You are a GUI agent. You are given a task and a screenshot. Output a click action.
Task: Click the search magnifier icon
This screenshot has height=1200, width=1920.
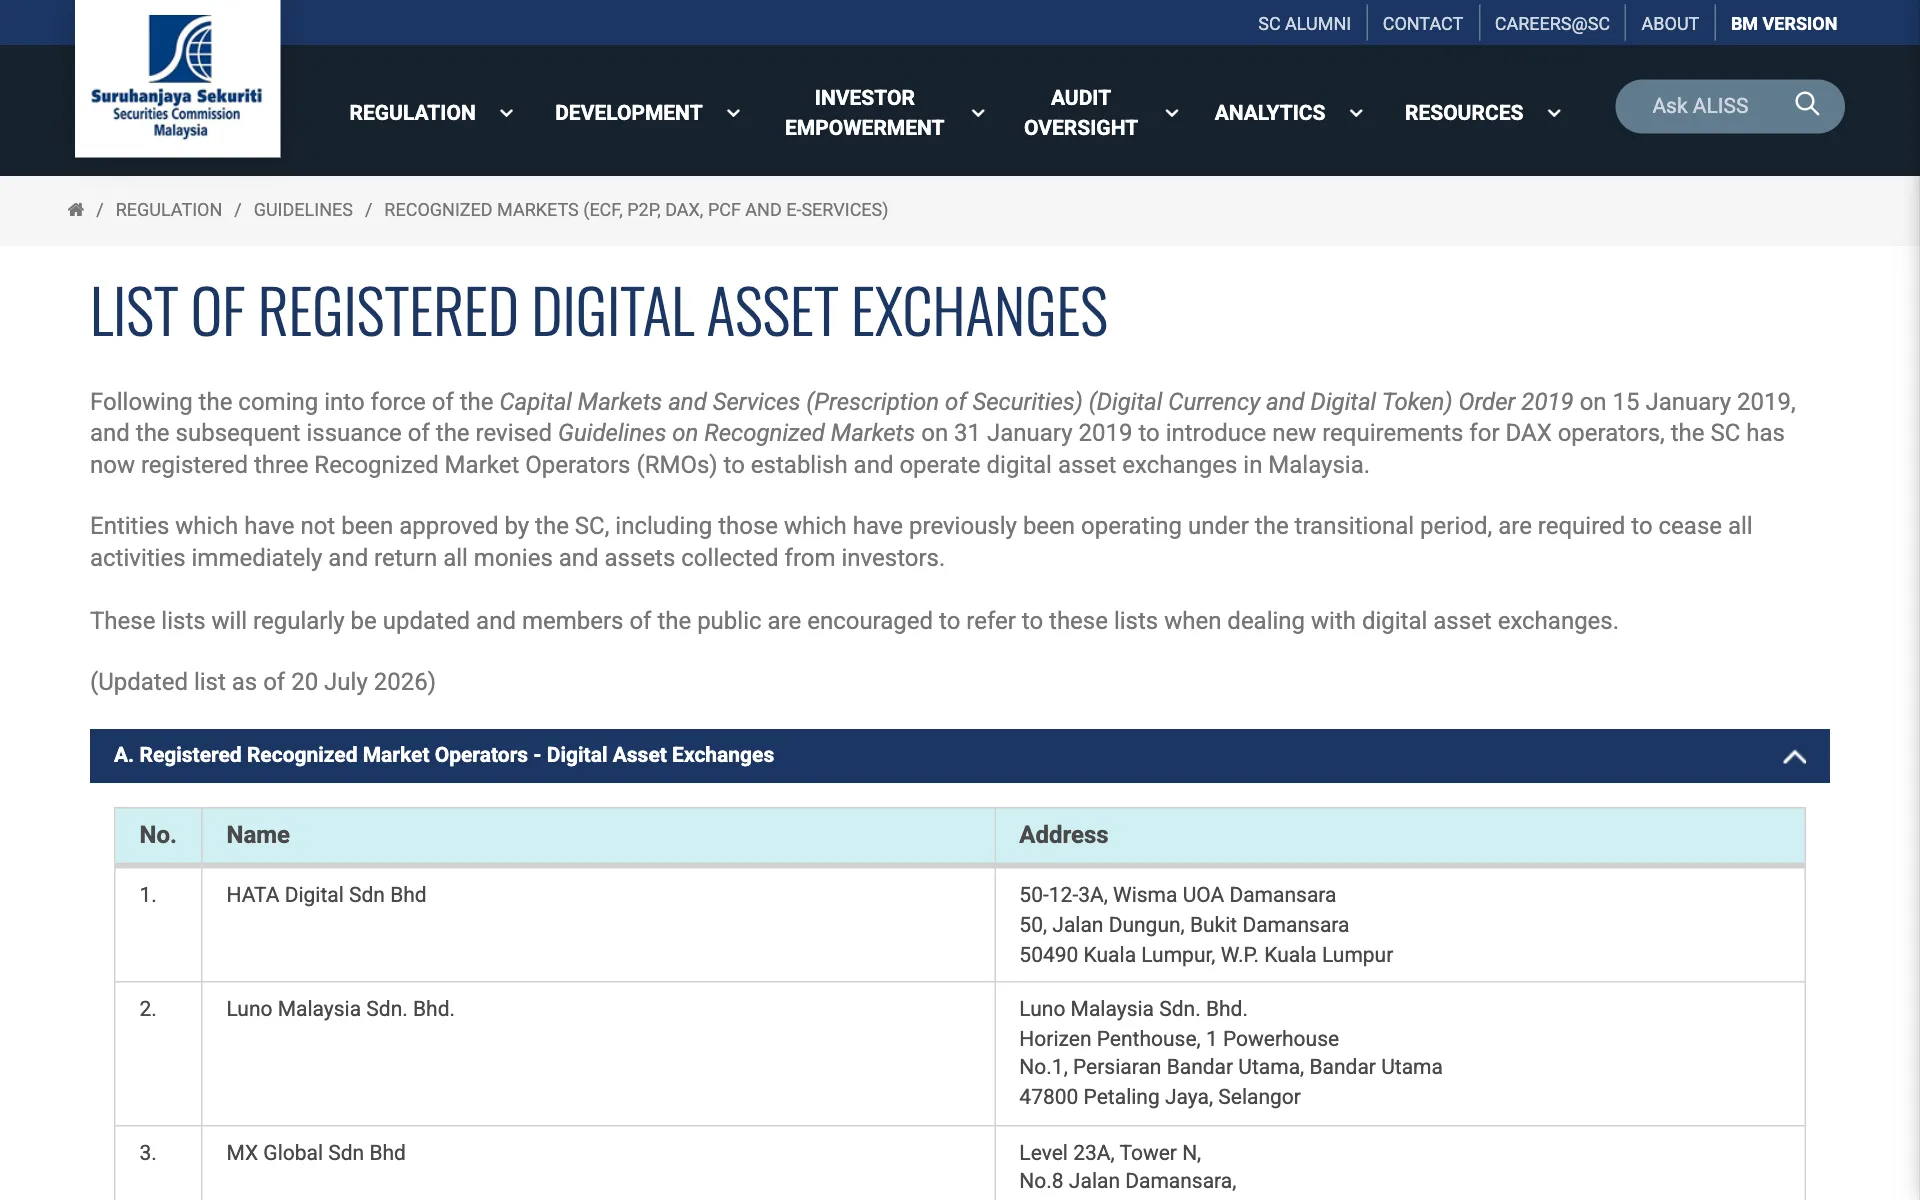pyautogui.click(x=1806, y=104)
